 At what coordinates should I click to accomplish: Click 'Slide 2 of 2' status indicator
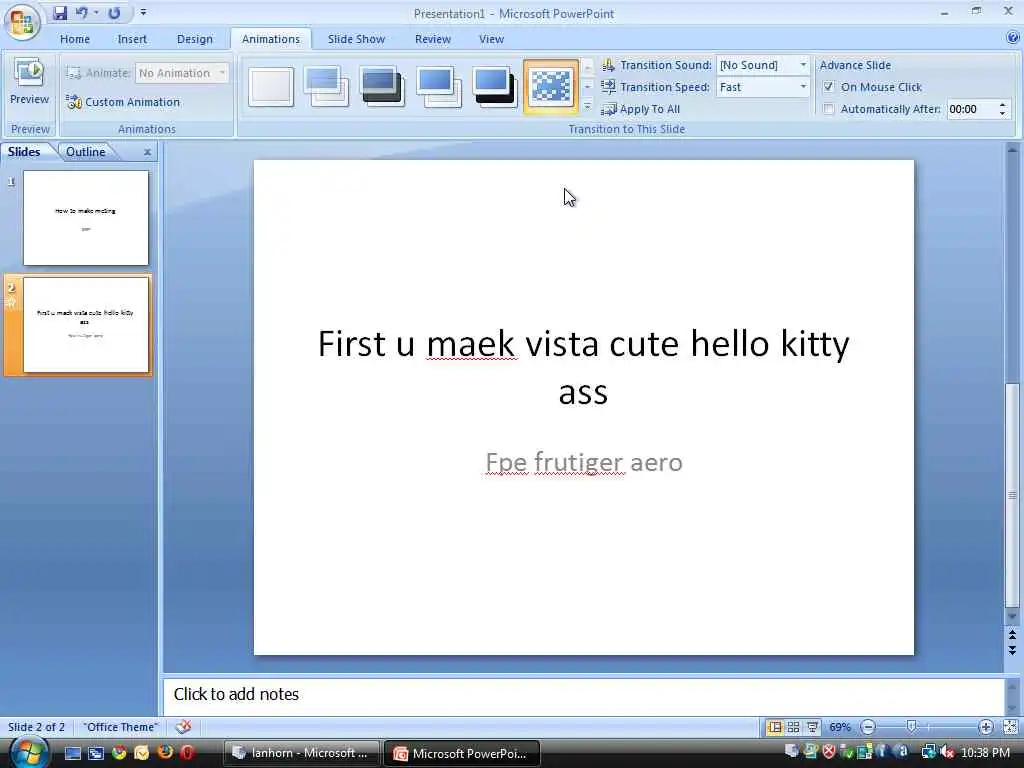(37, 727)
